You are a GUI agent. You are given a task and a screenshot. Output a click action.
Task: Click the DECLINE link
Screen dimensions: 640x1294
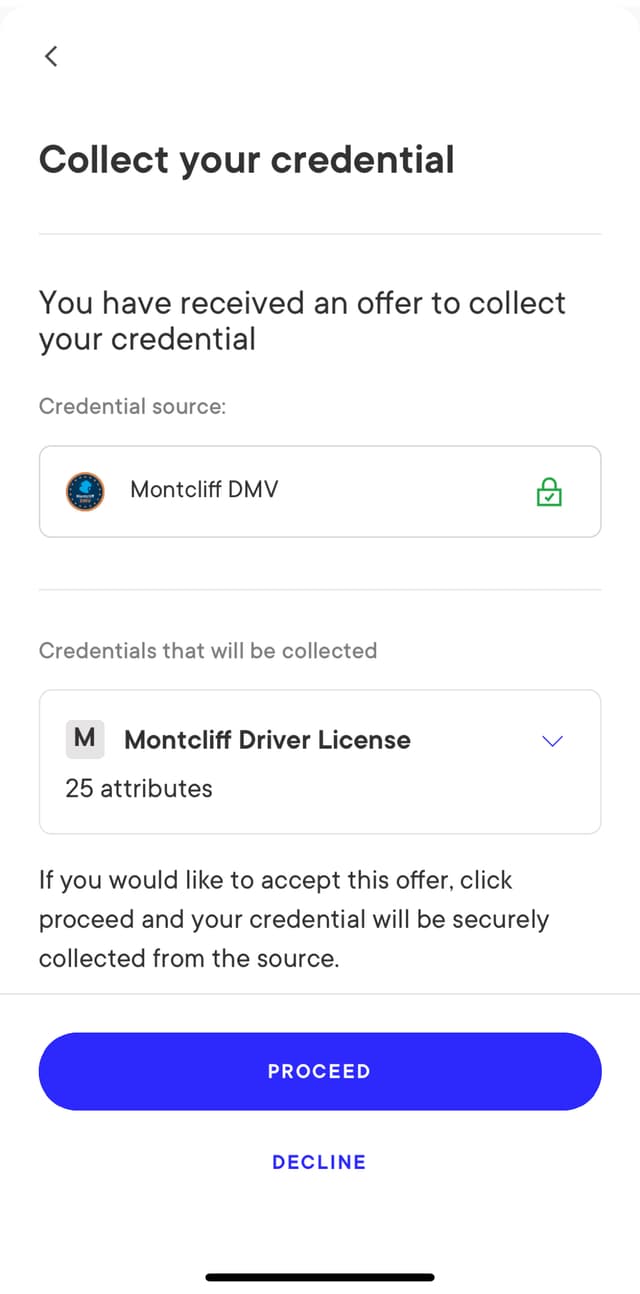pos(319,1162)
